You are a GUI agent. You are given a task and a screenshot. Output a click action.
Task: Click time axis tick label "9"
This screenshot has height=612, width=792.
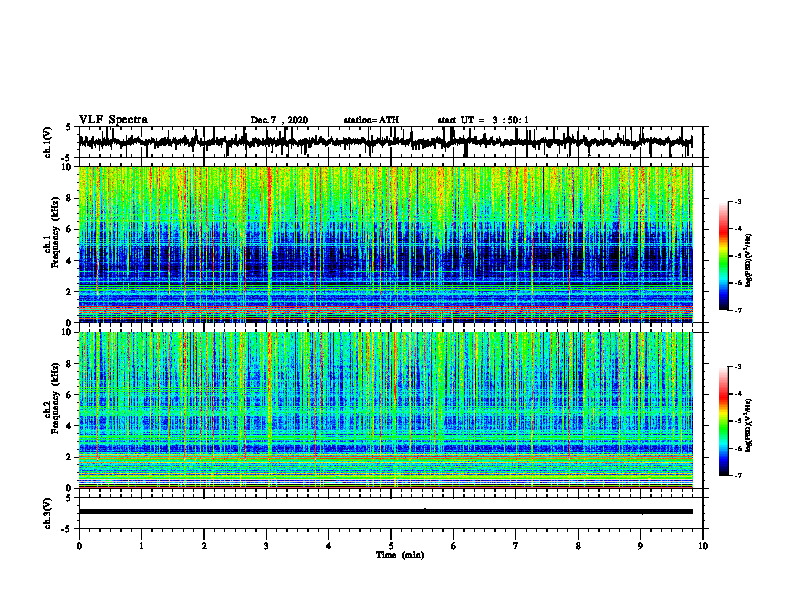(640, 546)
